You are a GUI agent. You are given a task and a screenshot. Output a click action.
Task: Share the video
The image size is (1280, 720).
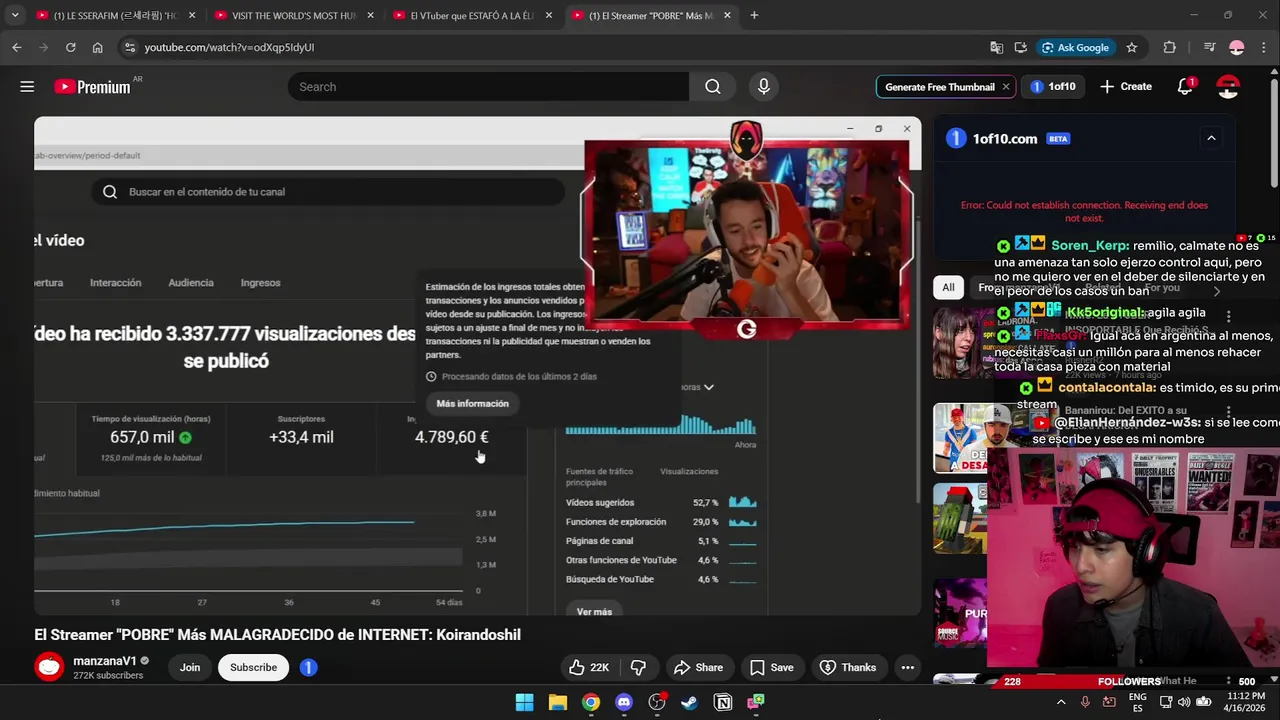tap(698, 667)
